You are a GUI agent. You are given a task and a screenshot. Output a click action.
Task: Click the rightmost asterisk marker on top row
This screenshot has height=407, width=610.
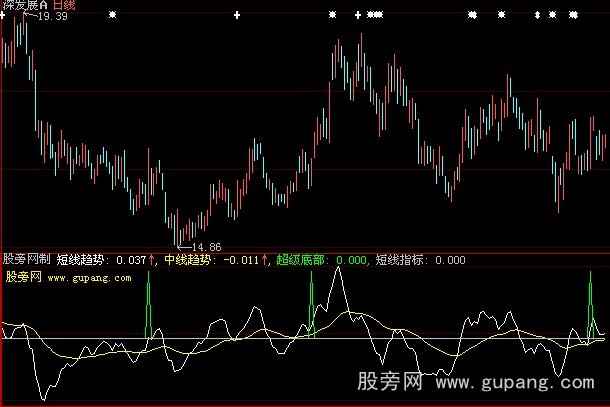572,16
